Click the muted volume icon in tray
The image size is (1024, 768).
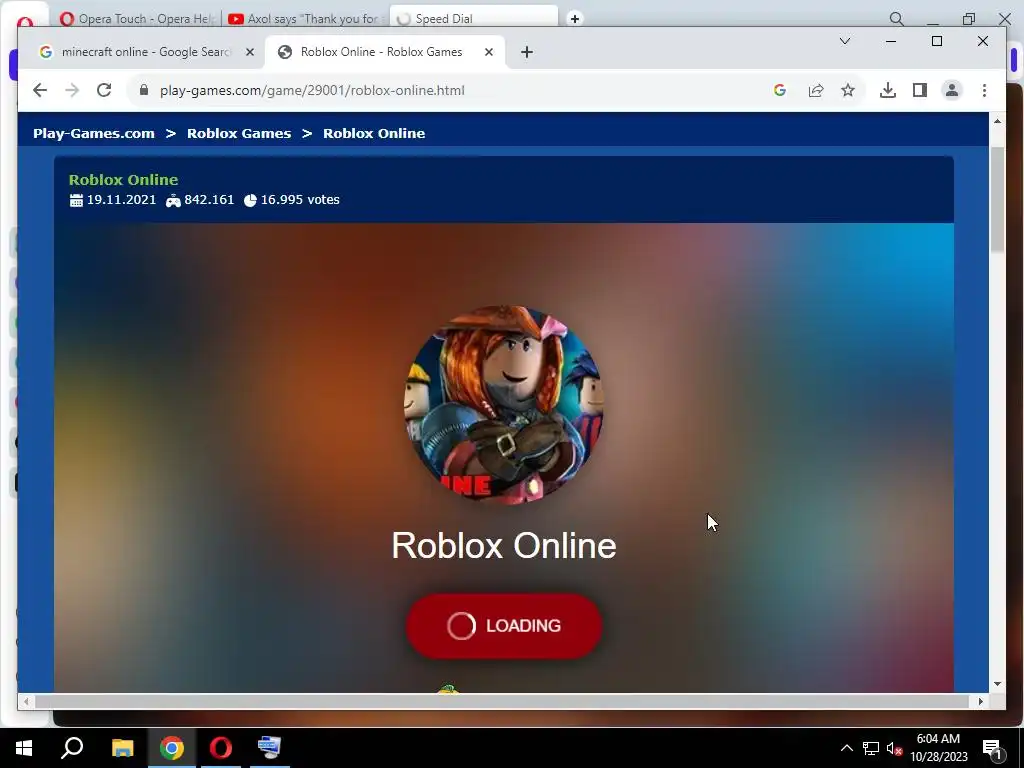pos(894,748)
